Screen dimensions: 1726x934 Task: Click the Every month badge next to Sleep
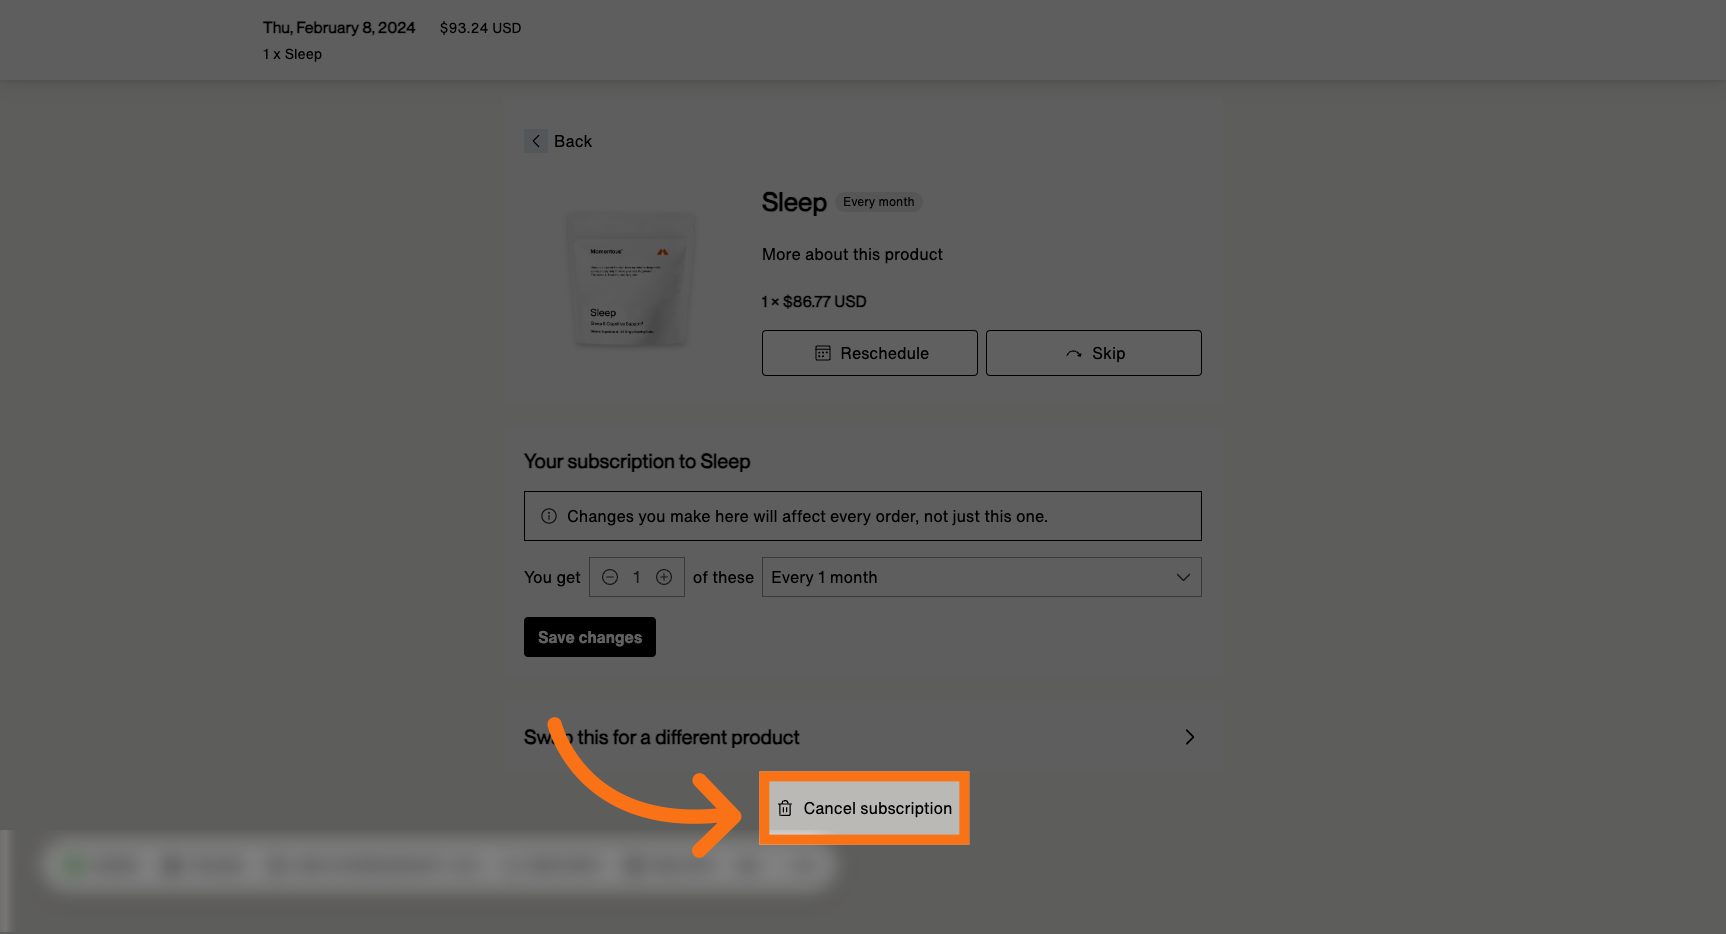878,201
